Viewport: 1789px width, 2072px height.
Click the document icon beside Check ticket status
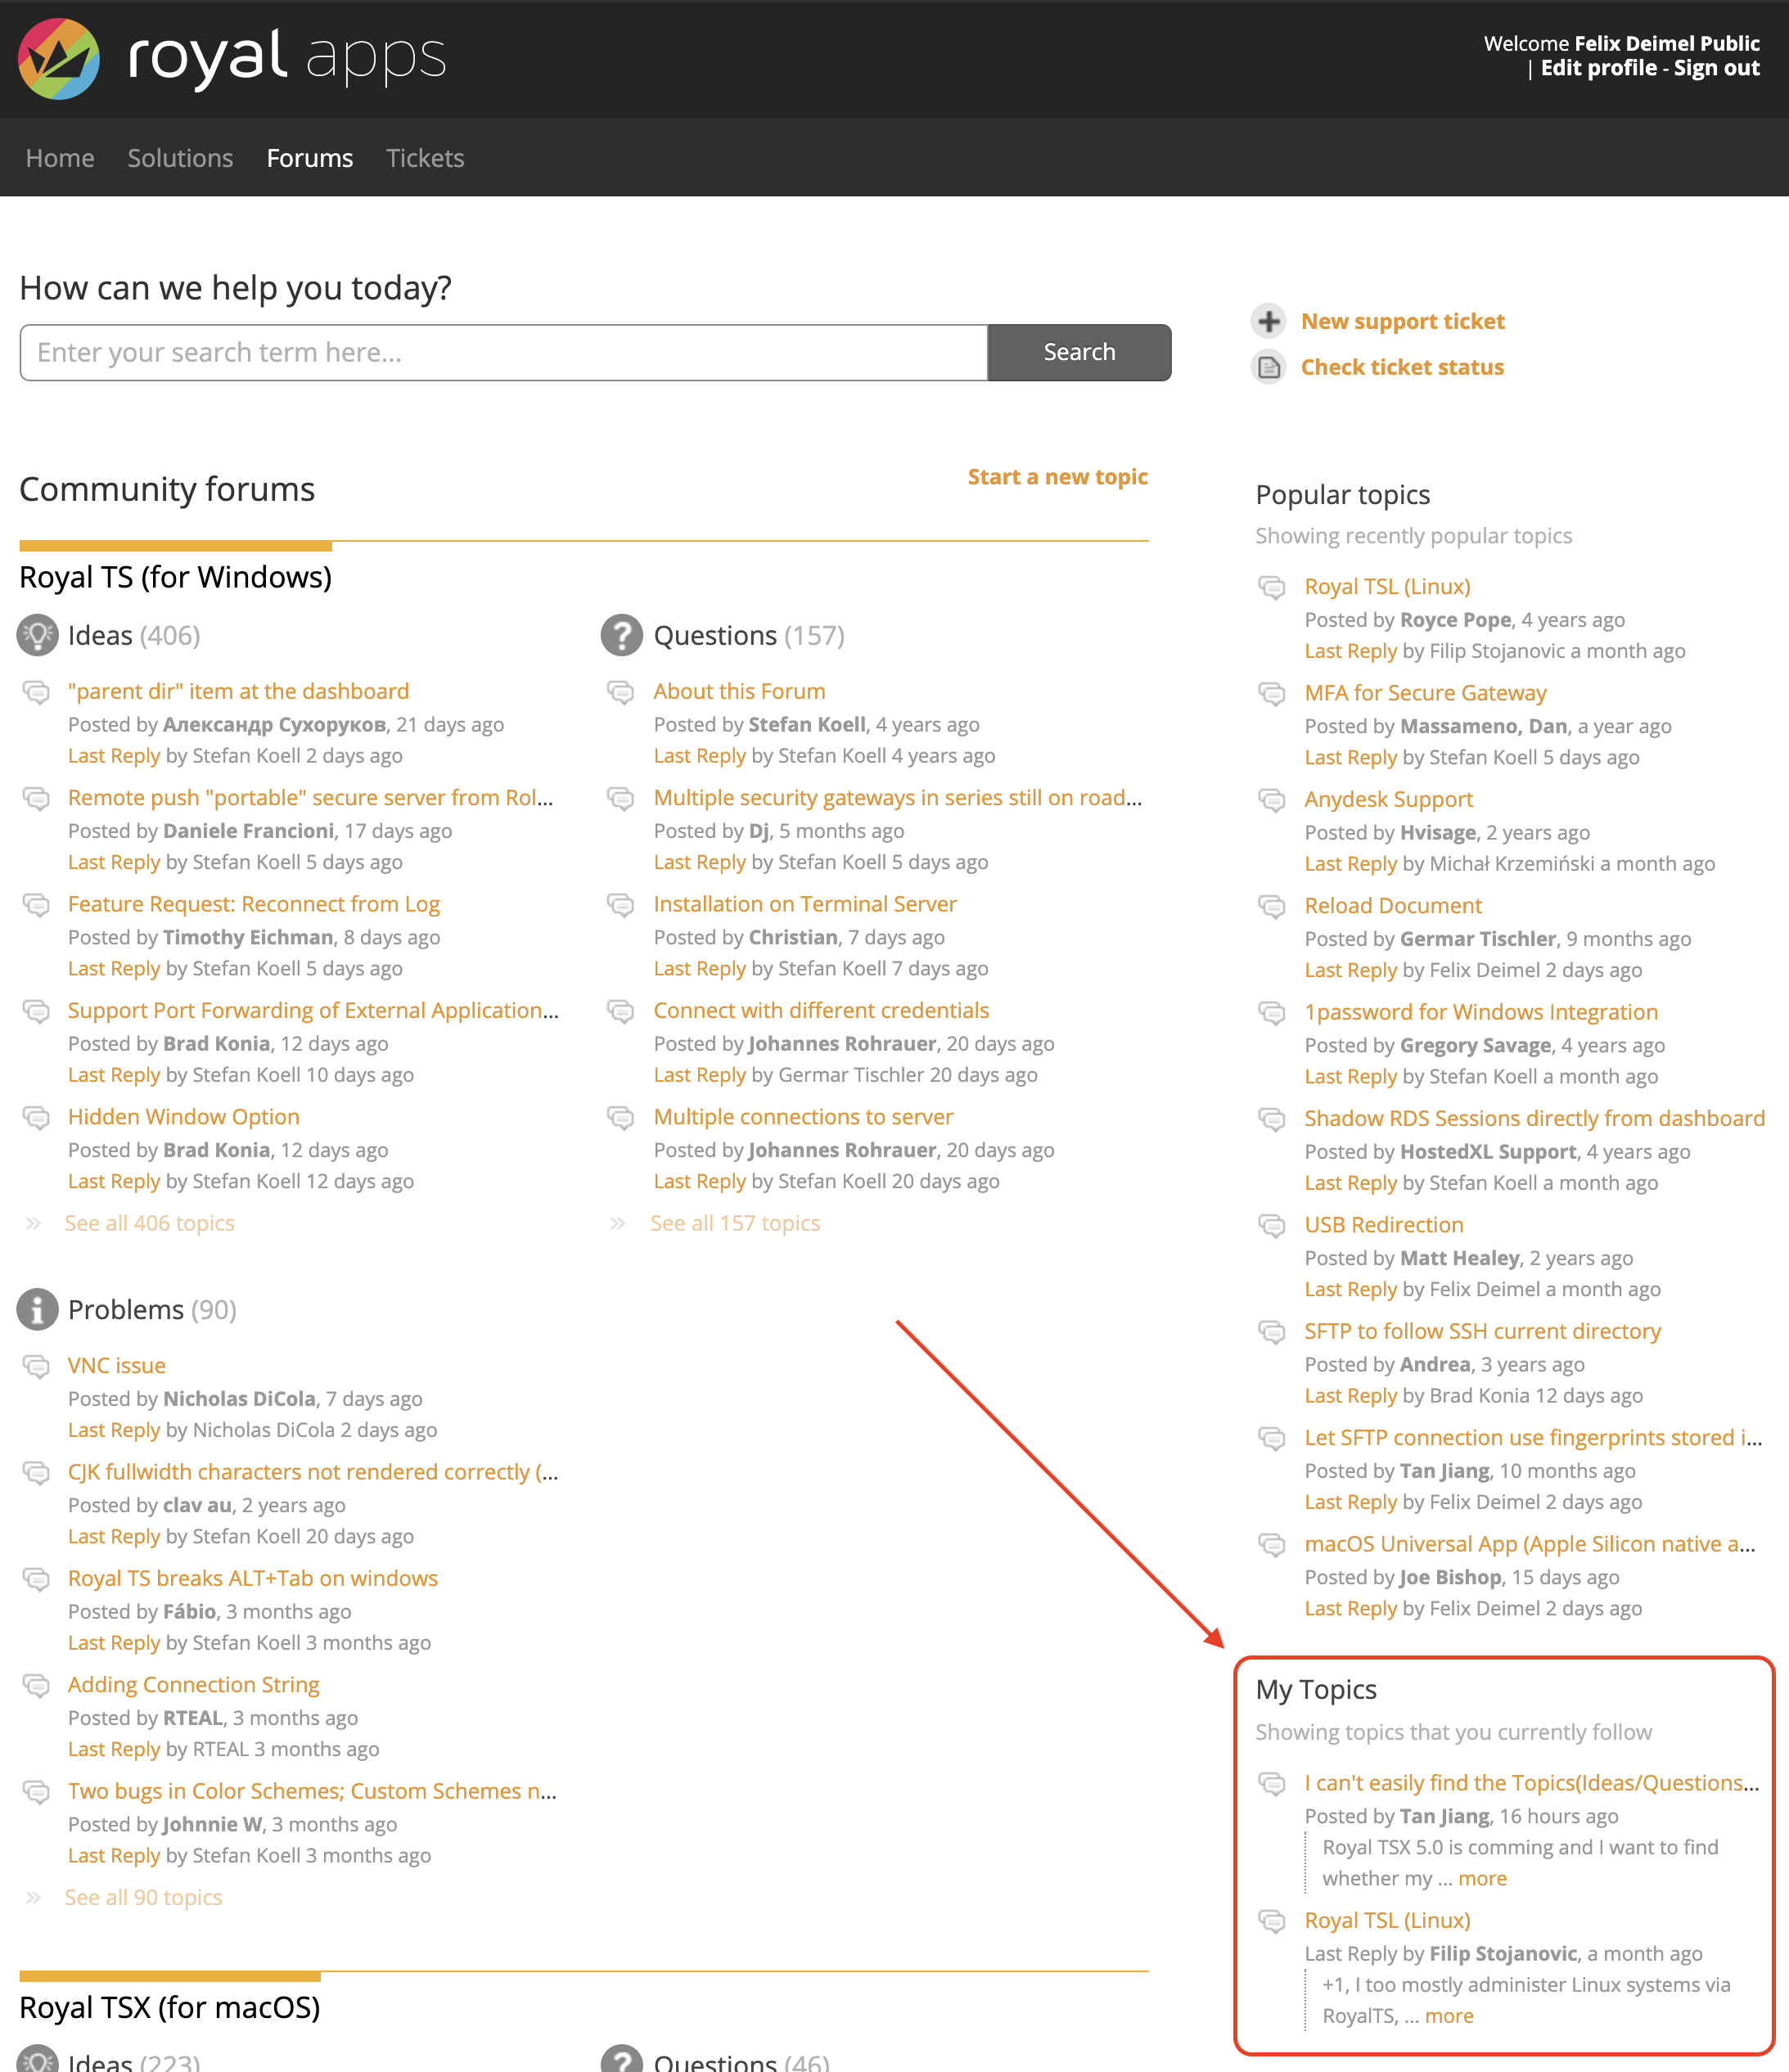tap(1269, 367)
